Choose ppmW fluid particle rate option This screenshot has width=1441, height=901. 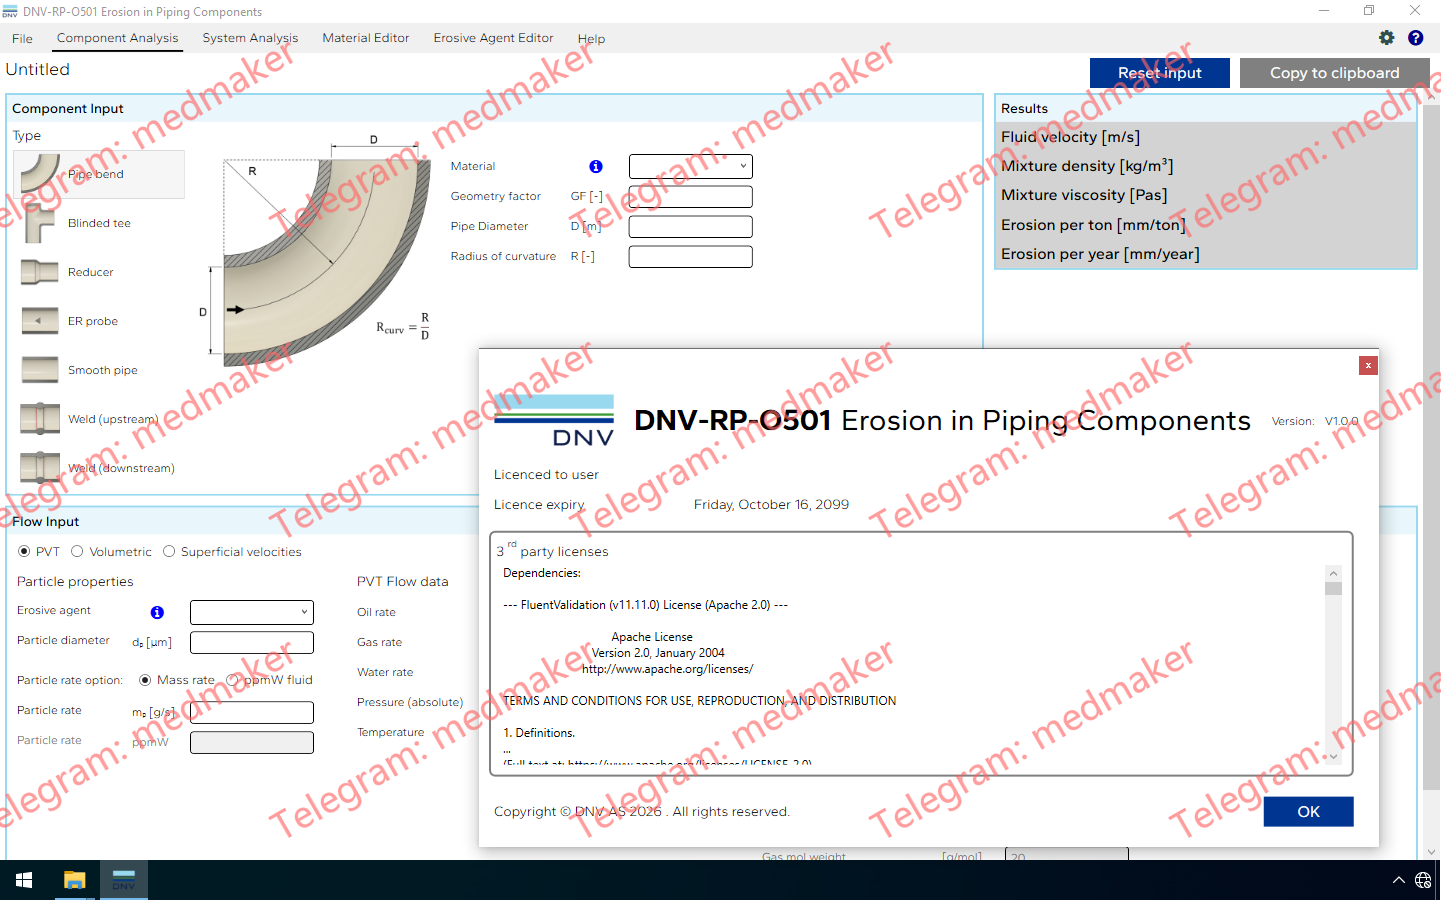pos(232,679)
